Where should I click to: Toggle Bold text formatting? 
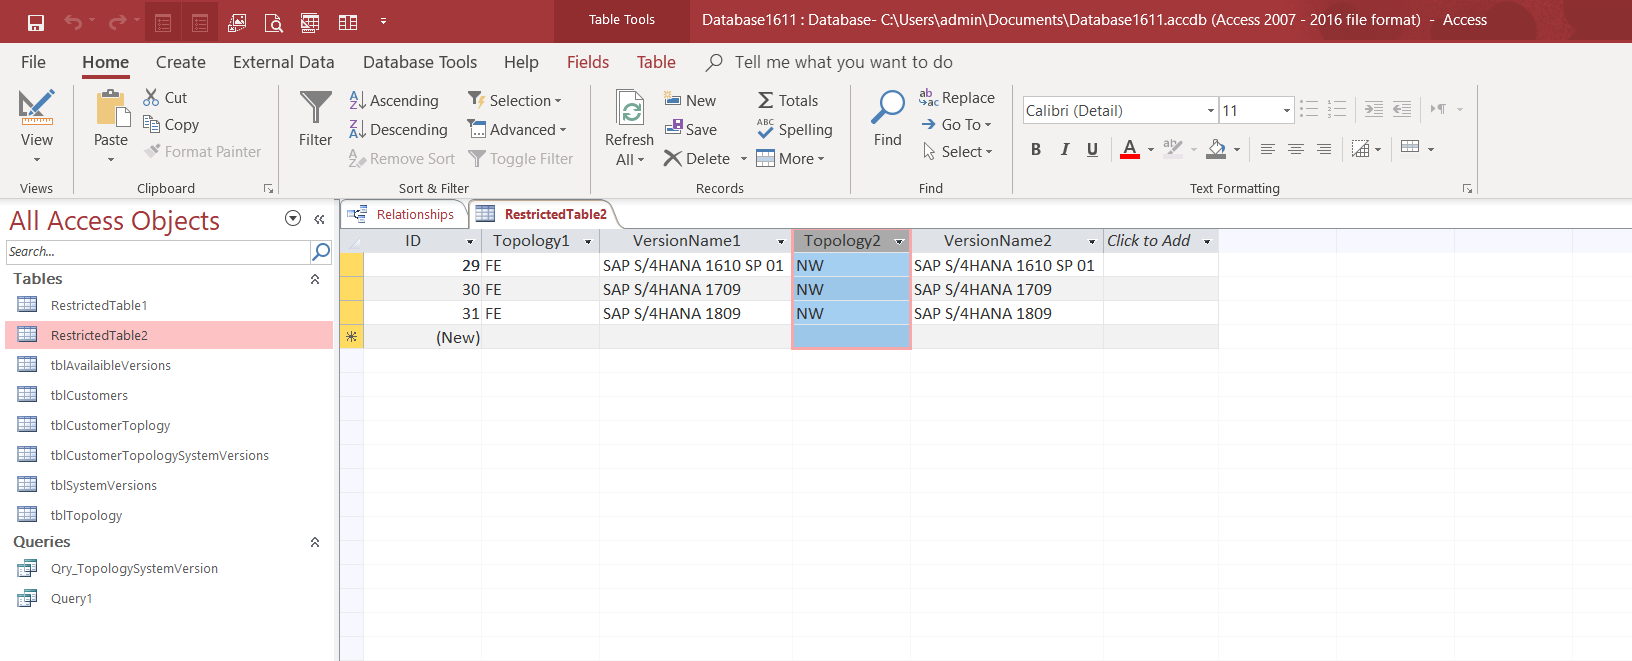(x=1036, y=150)
